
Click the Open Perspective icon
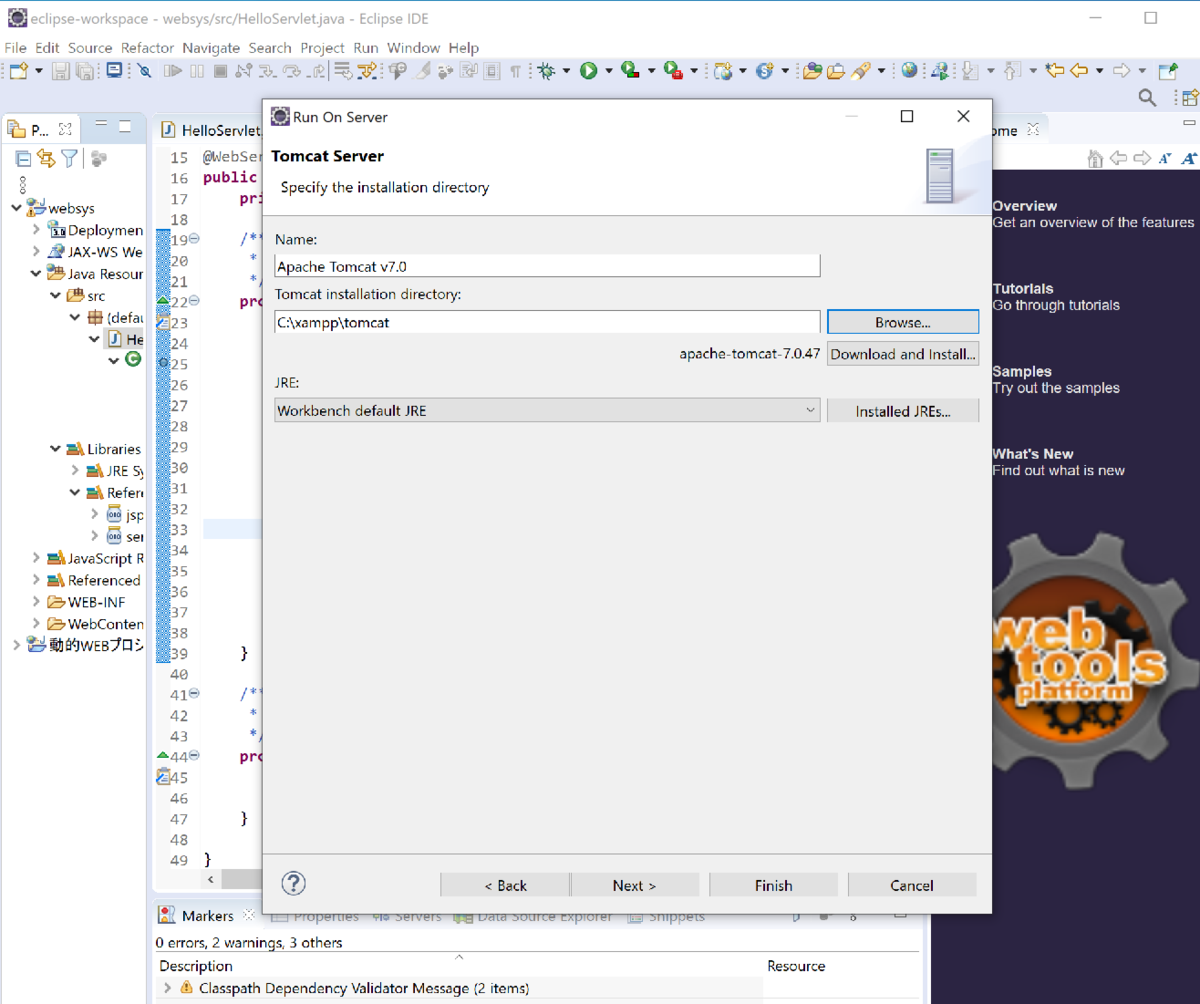[x=1189, y=97]
